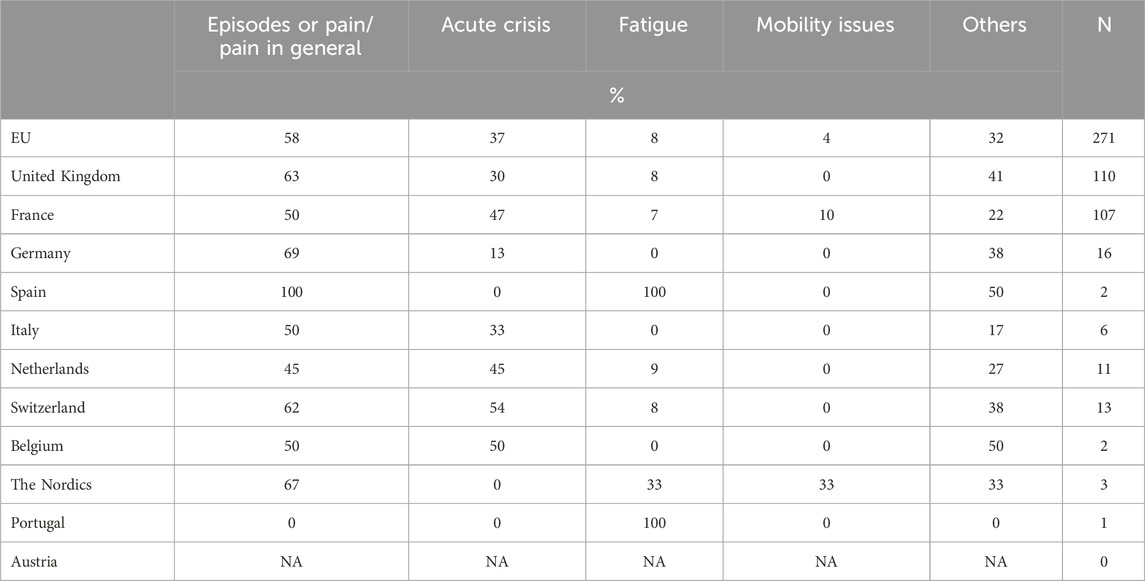
Task: Click France's N value of 107
Action: click(x=1103, y=216)
